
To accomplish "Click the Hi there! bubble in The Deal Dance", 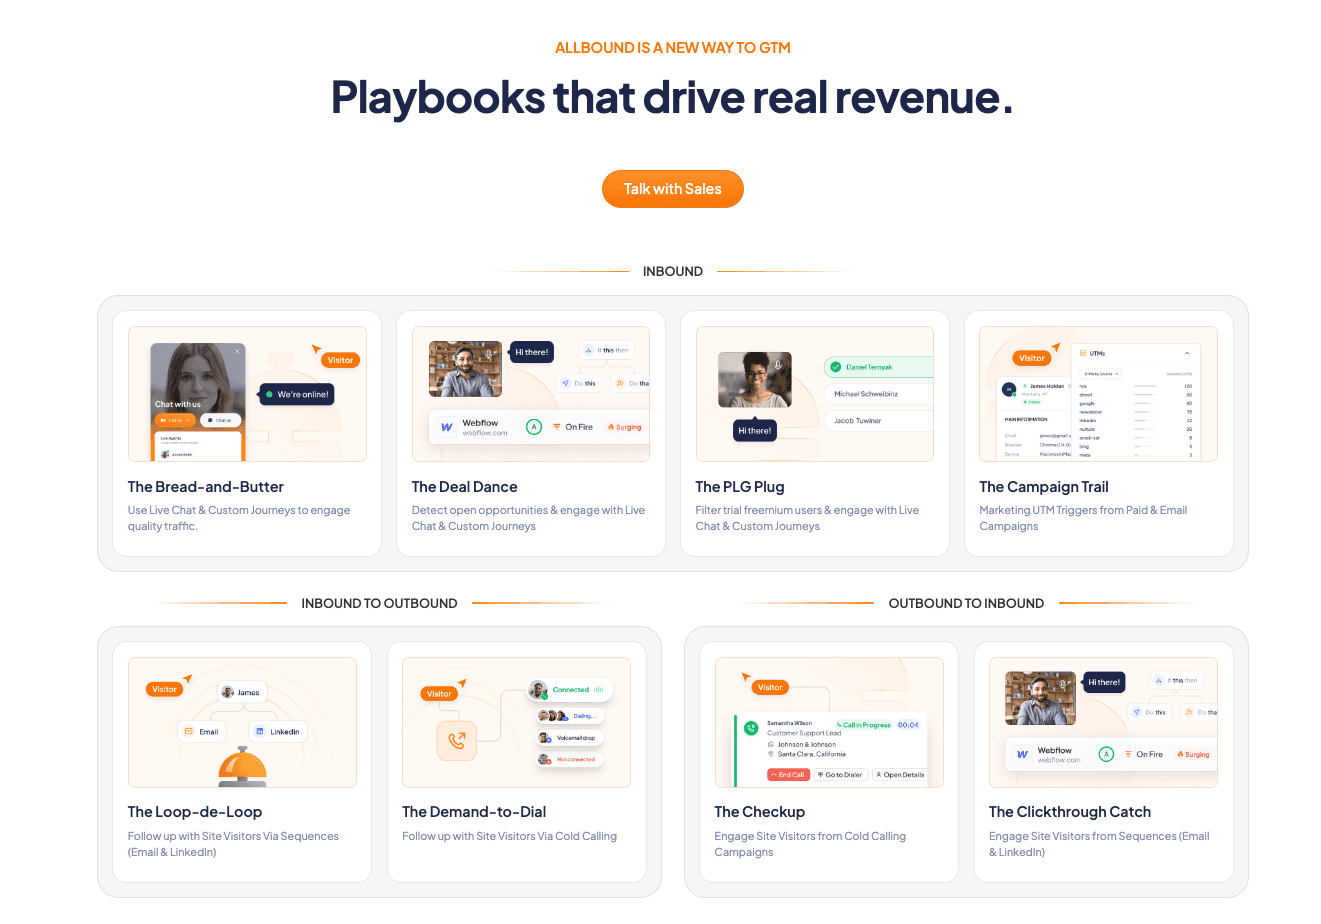I will point(531,352).
